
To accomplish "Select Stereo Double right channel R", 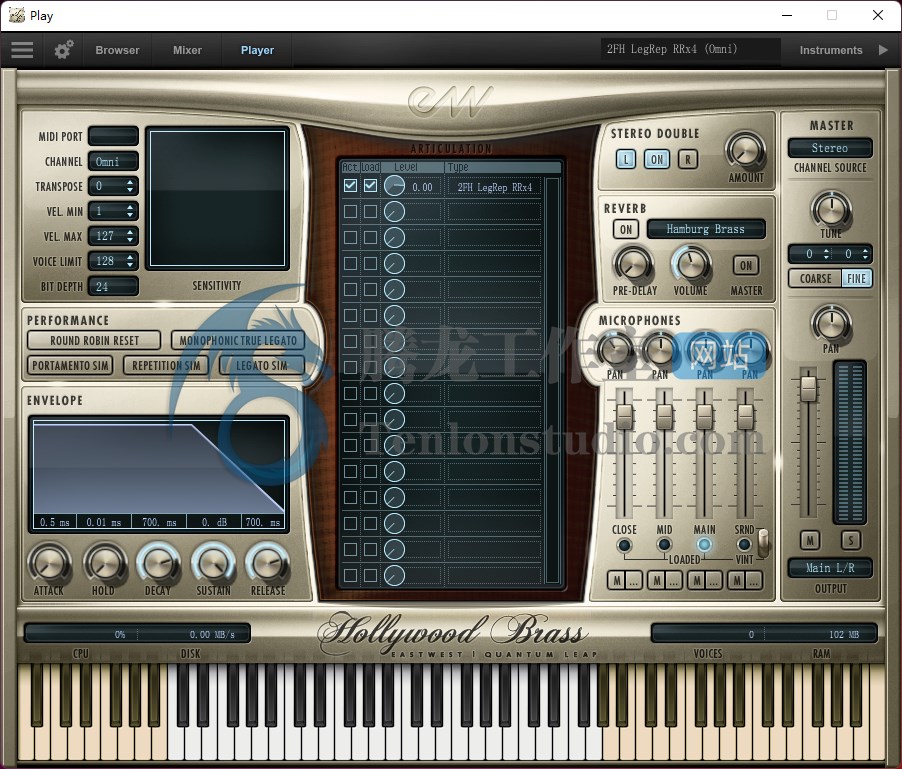I will pos(688,159).
